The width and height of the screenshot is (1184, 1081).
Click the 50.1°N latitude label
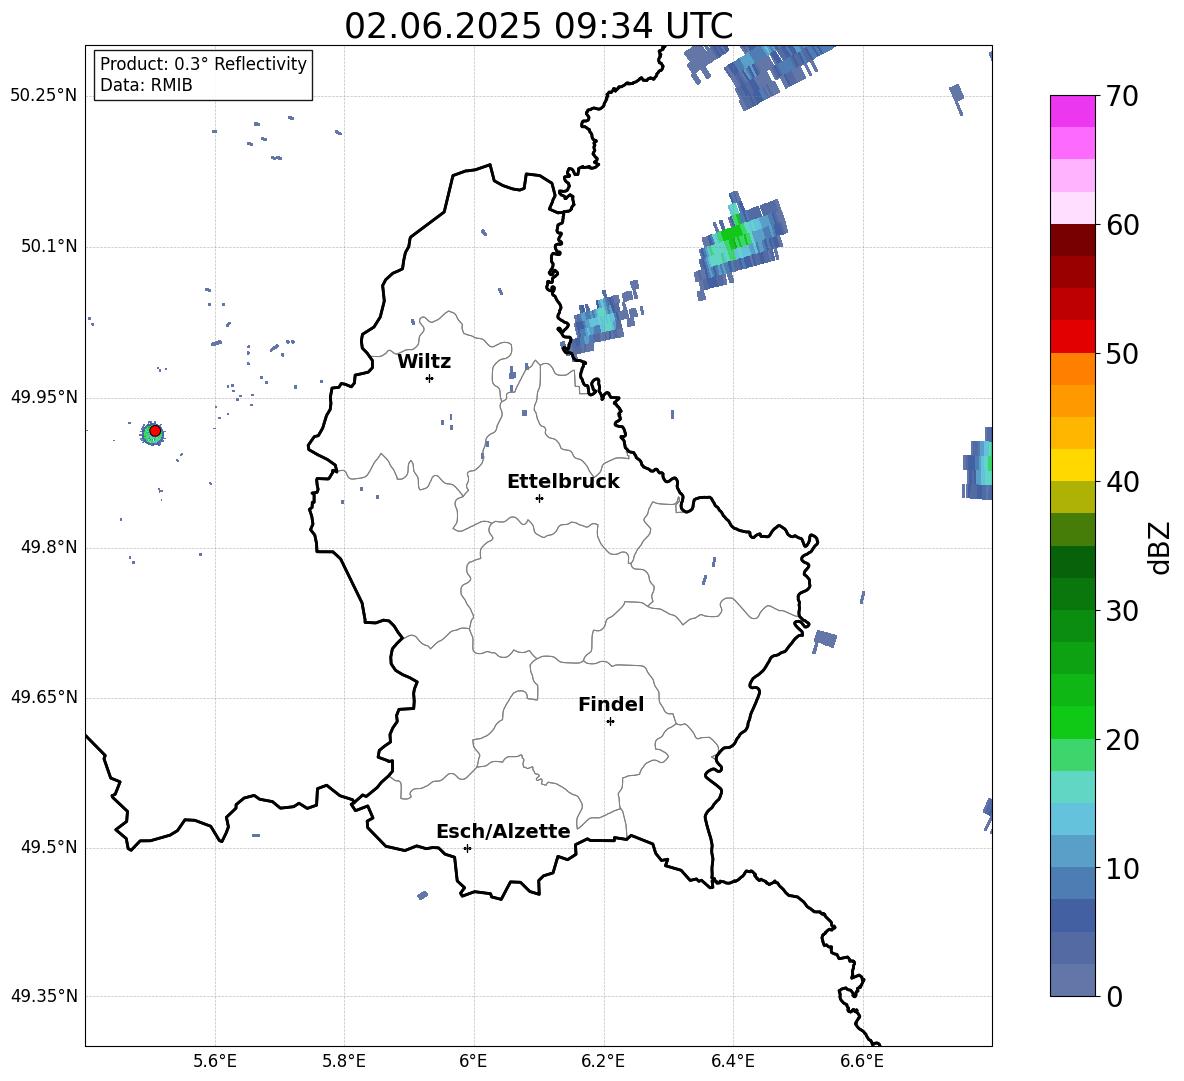pyautogui.click(x=49, y=246)
